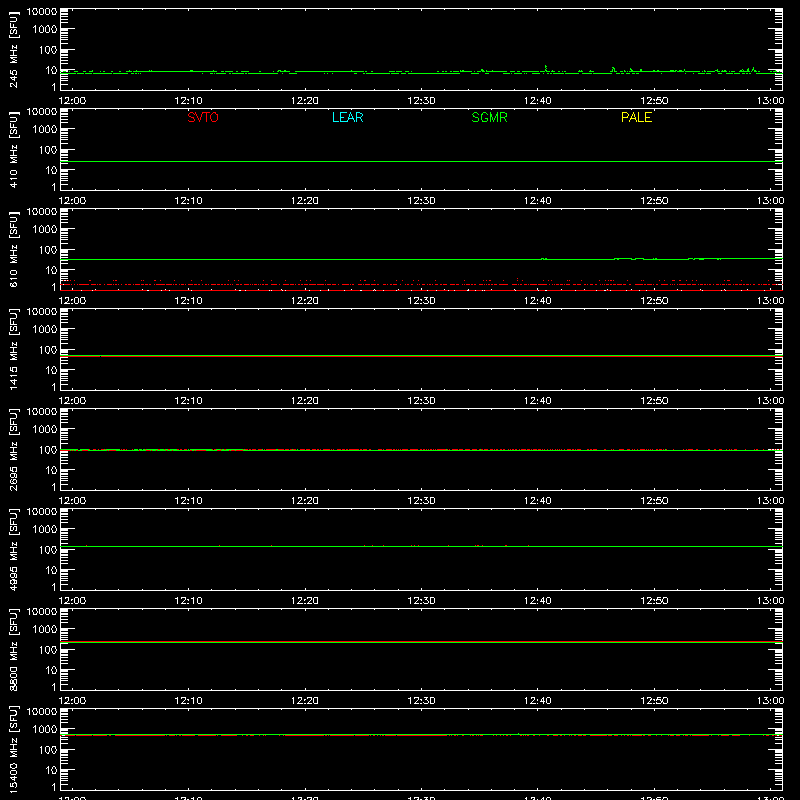Click the 13:00 time label below 410 MHz plot
Screen dimensions: 800x800
pos(770,201)
